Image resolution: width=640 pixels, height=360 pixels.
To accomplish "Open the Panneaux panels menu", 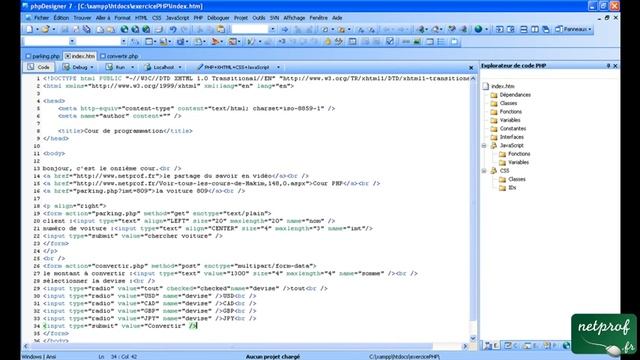I will (x=573, y=29).
